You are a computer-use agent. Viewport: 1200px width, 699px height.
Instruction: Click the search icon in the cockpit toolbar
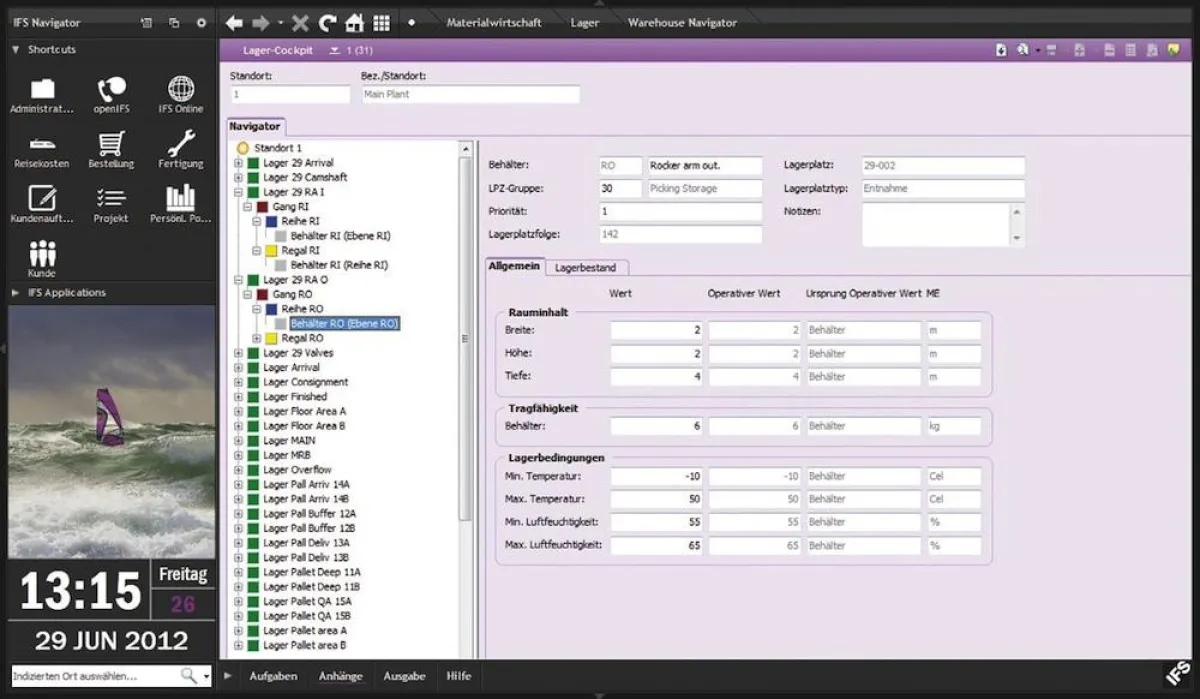coord(1021,48)
